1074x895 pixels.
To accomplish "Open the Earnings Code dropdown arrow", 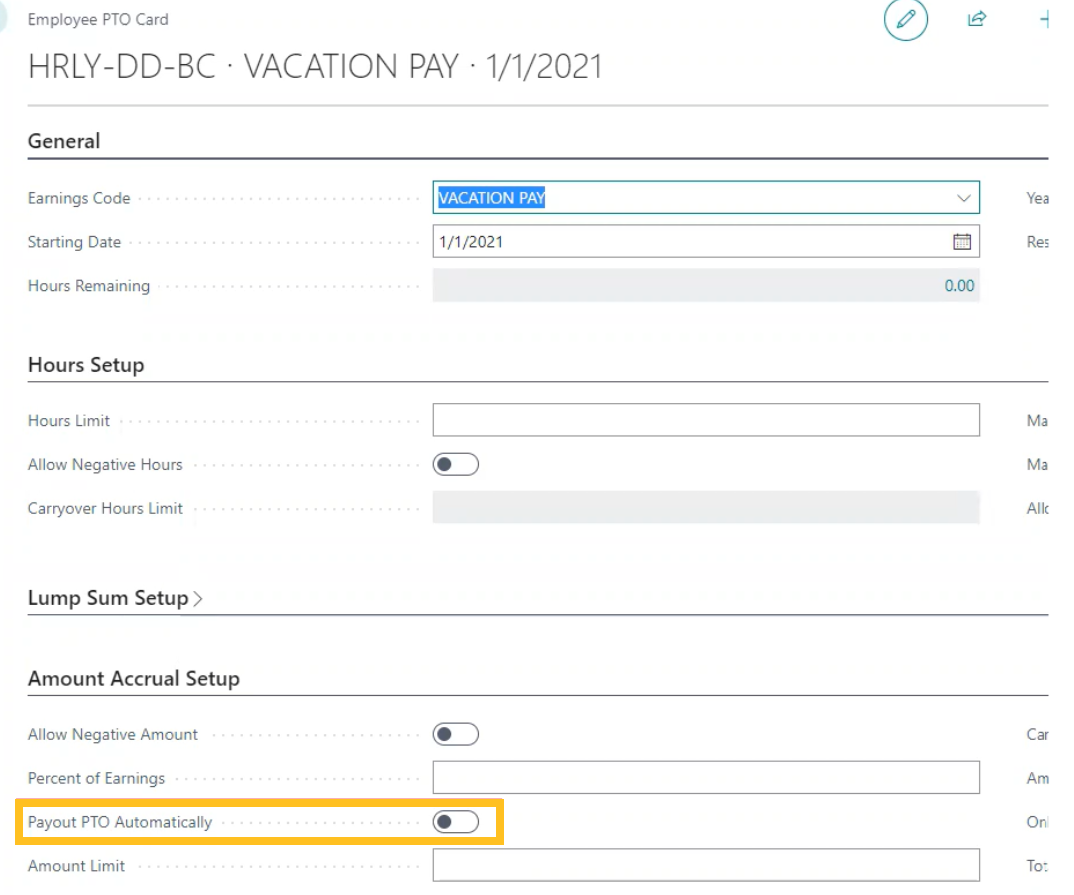I will pos(963,198).
